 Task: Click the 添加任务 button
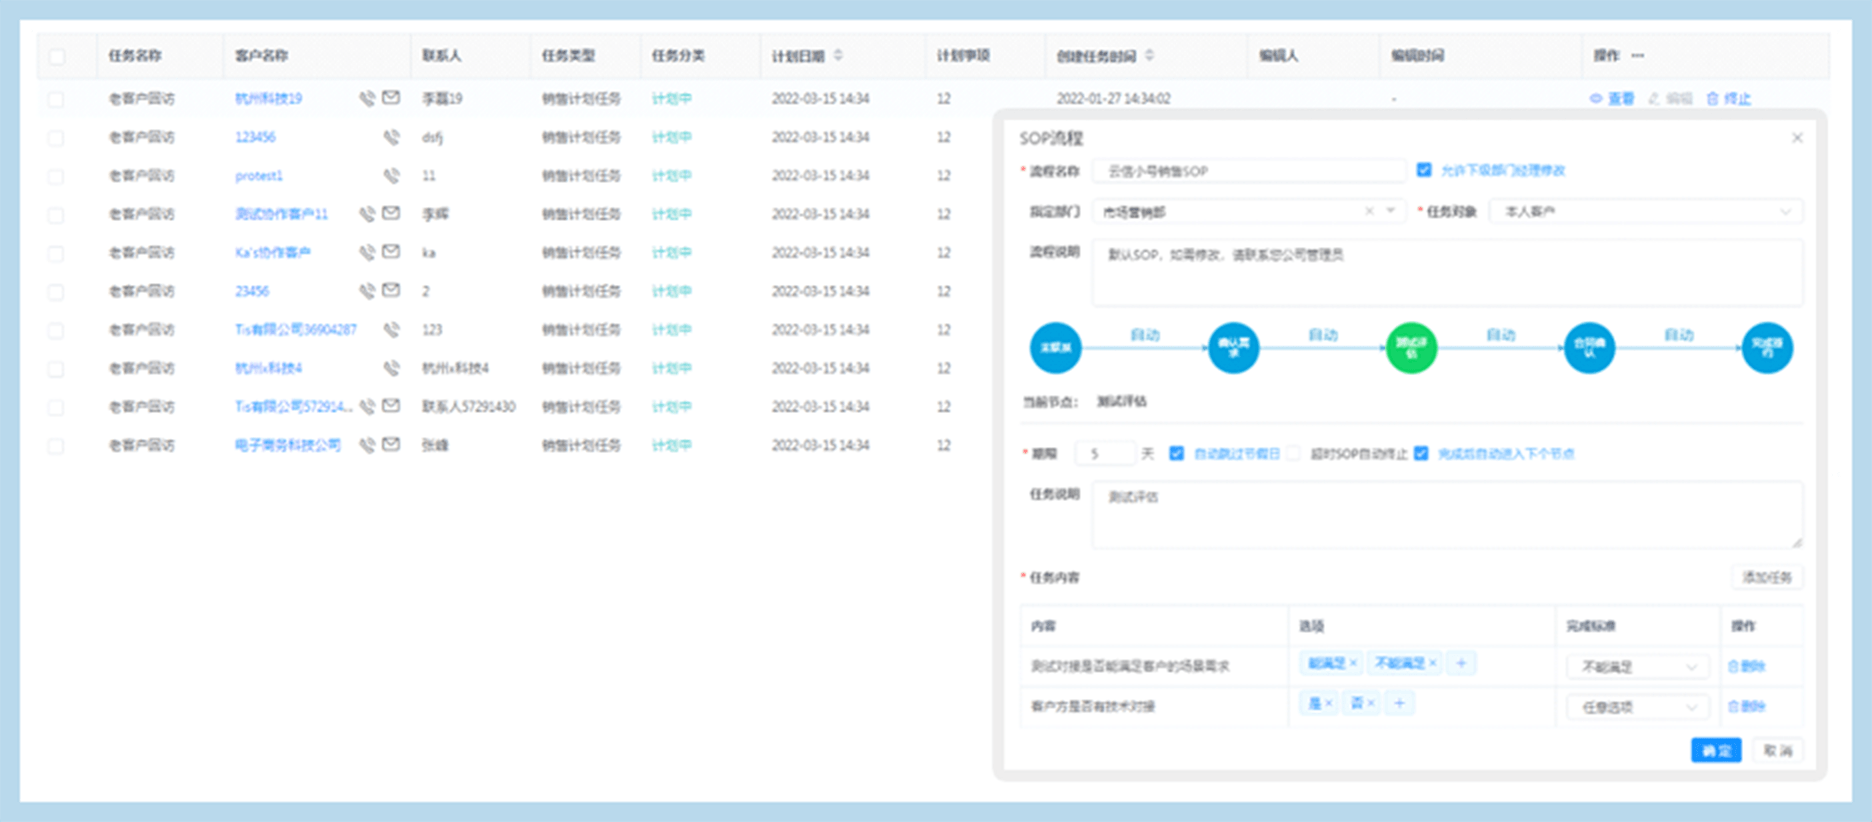click(x=1766, y=577)
